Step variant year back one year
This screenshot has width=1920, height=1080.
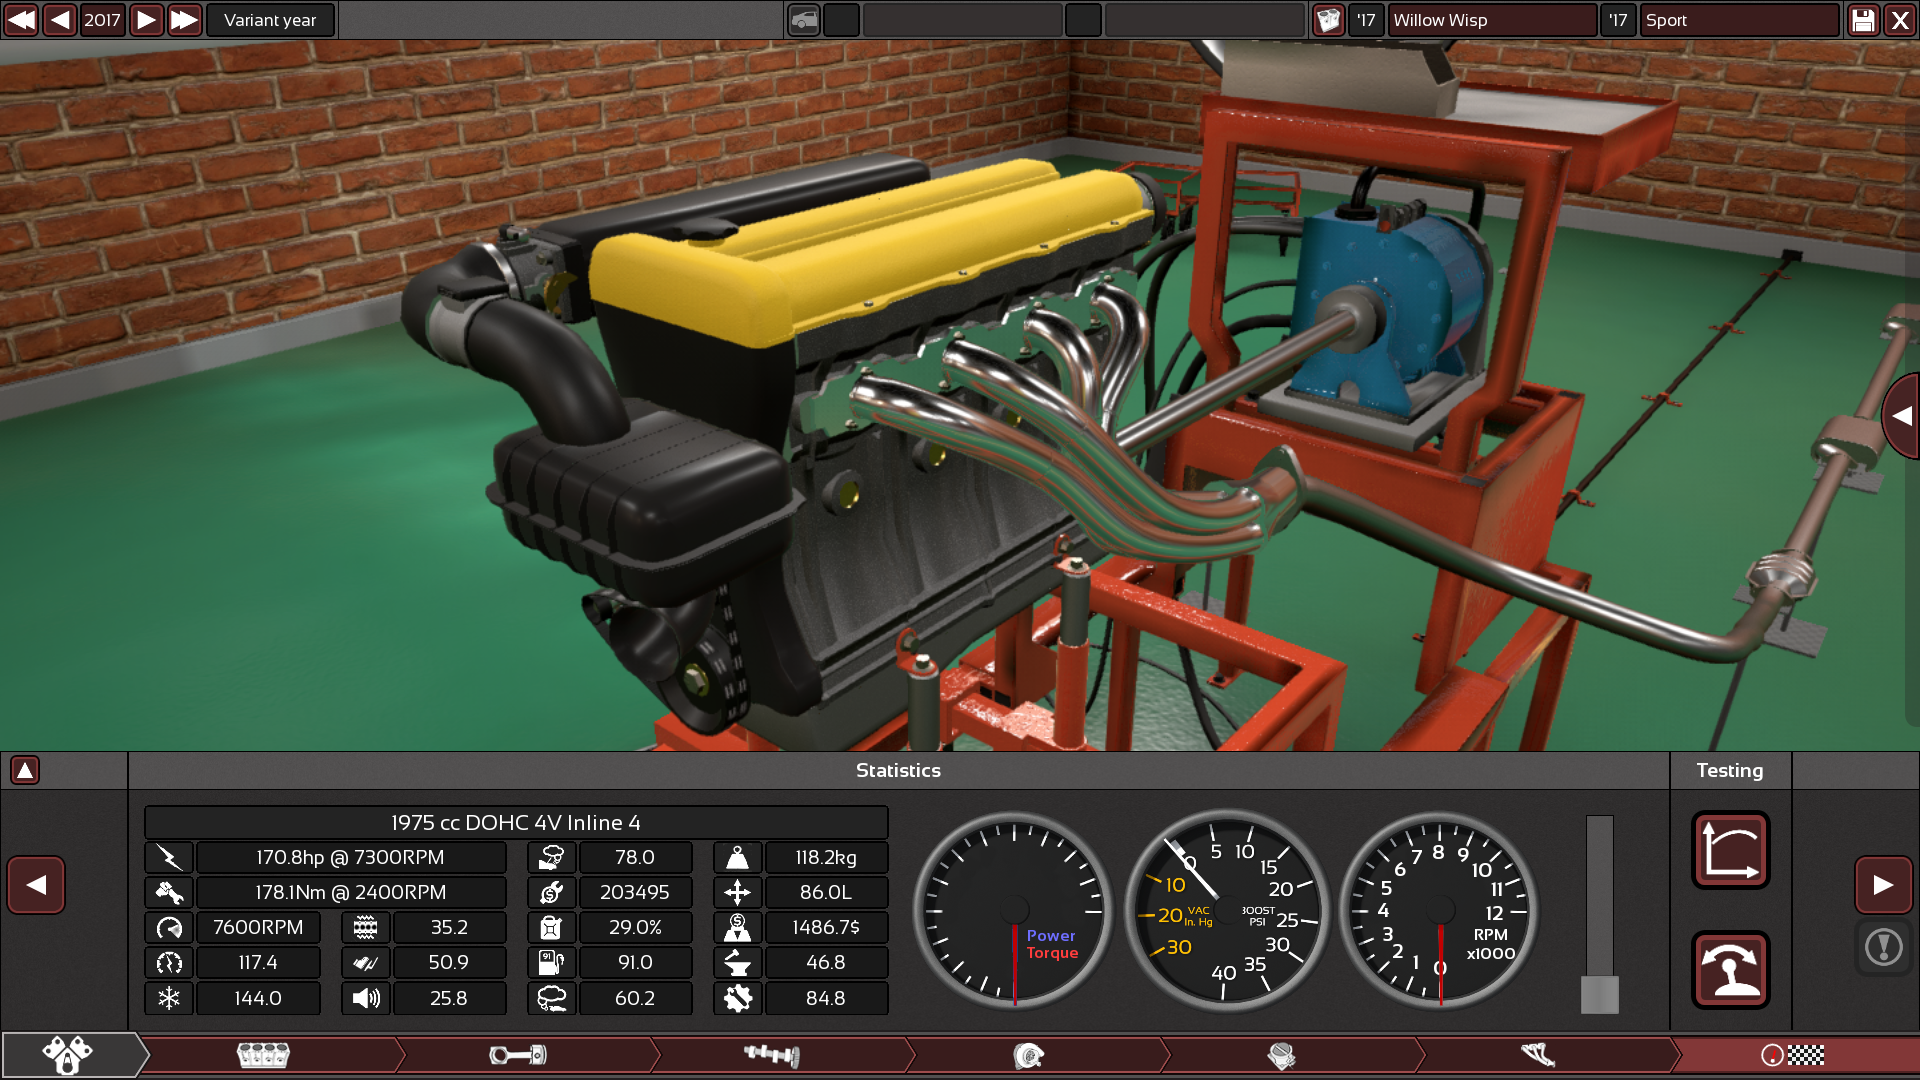pos(60,20)
